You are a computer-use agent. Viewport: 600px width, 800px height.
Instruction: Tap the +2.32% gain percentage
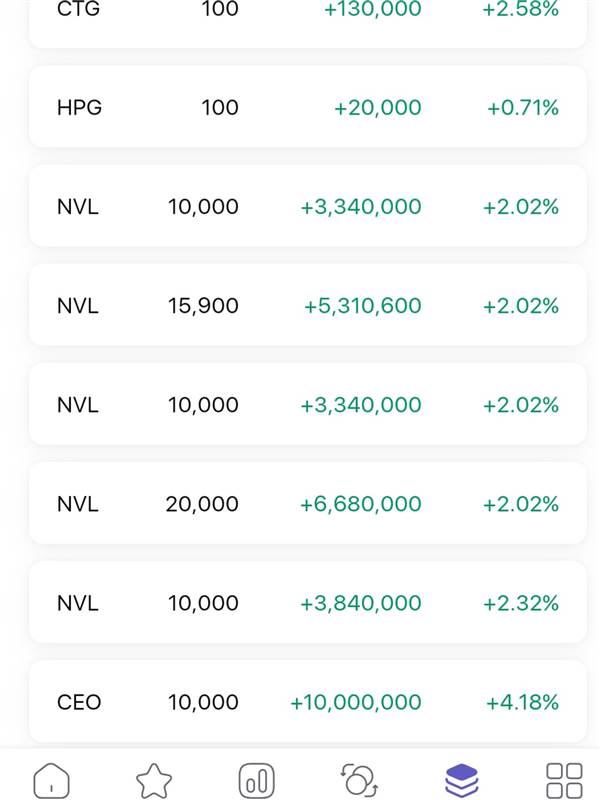[520, 602]
